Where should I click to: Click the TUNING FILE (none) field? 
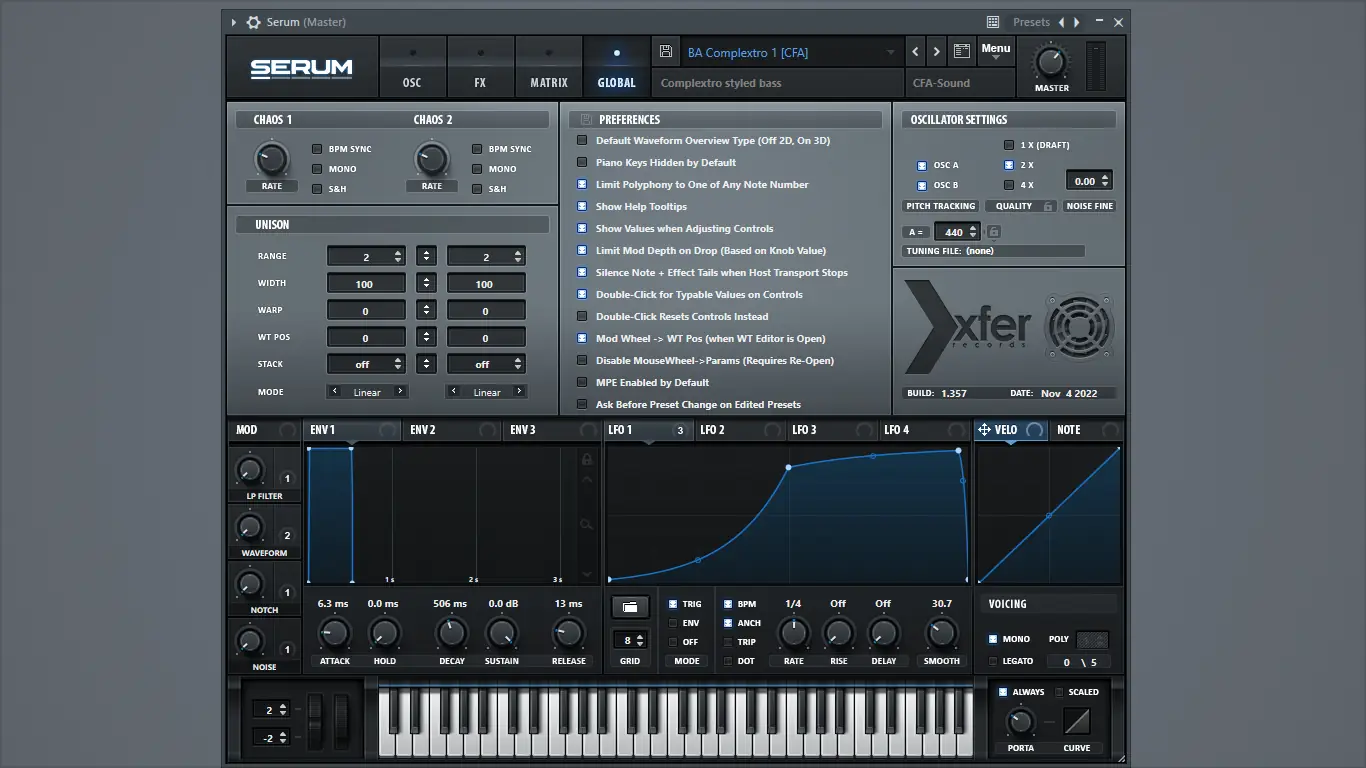[x=994, y=251]
